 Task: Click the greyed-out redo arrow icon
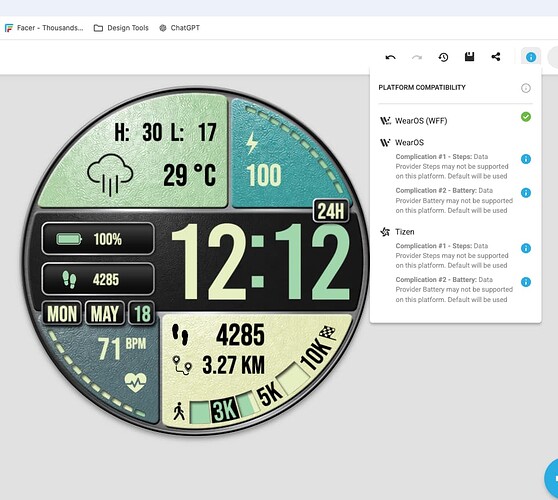pyautogui.click(x=417, y=57)
